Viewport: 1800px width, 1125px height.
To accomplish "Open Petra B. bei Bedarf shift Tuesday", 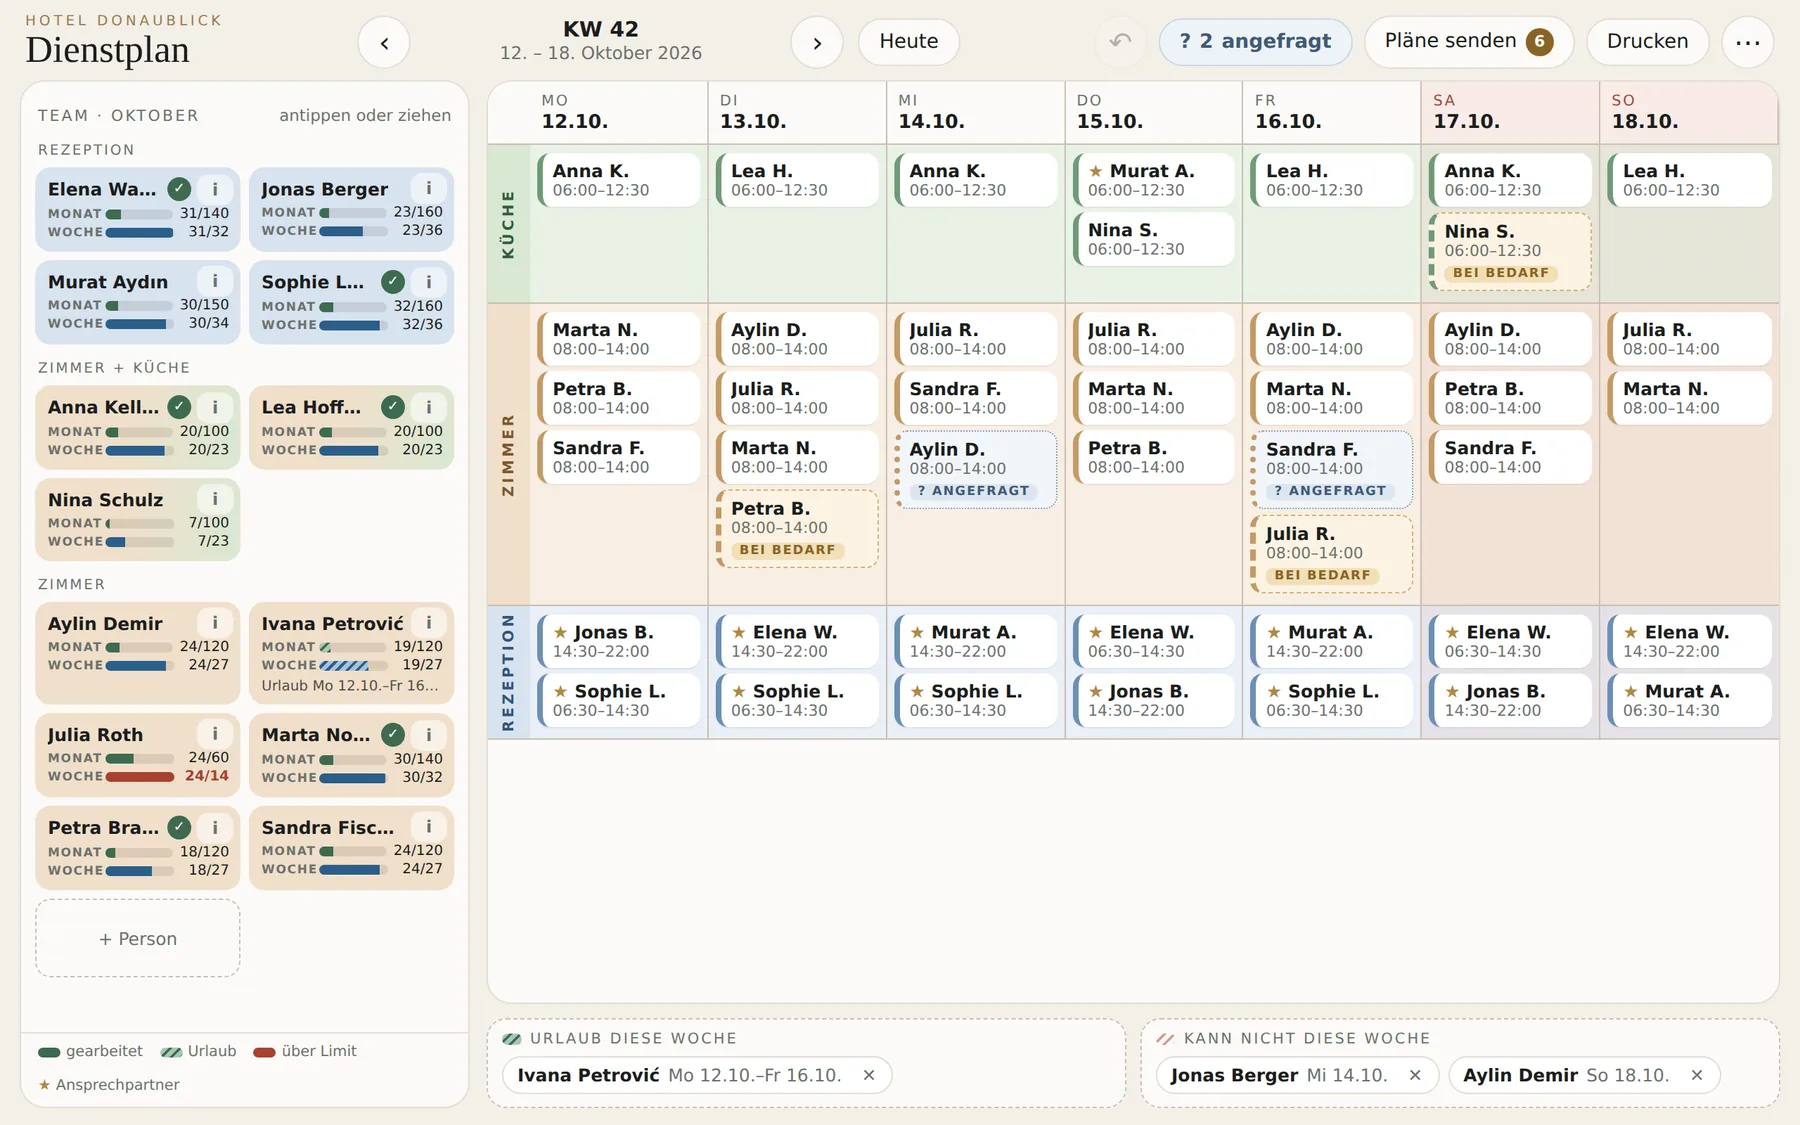I will (x=798, y=528).
